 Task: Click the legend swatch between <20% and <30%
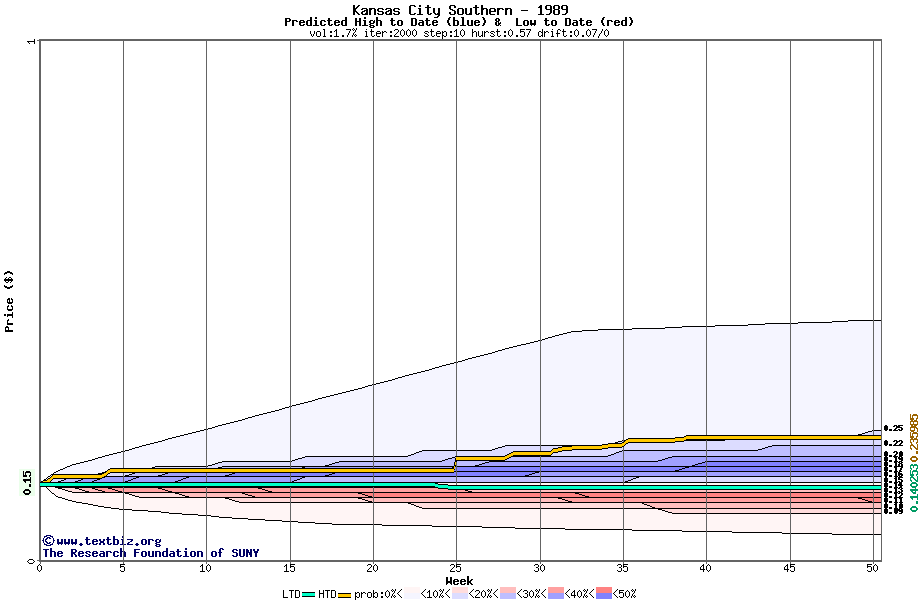pyautogui.click(x=508, y=594)
